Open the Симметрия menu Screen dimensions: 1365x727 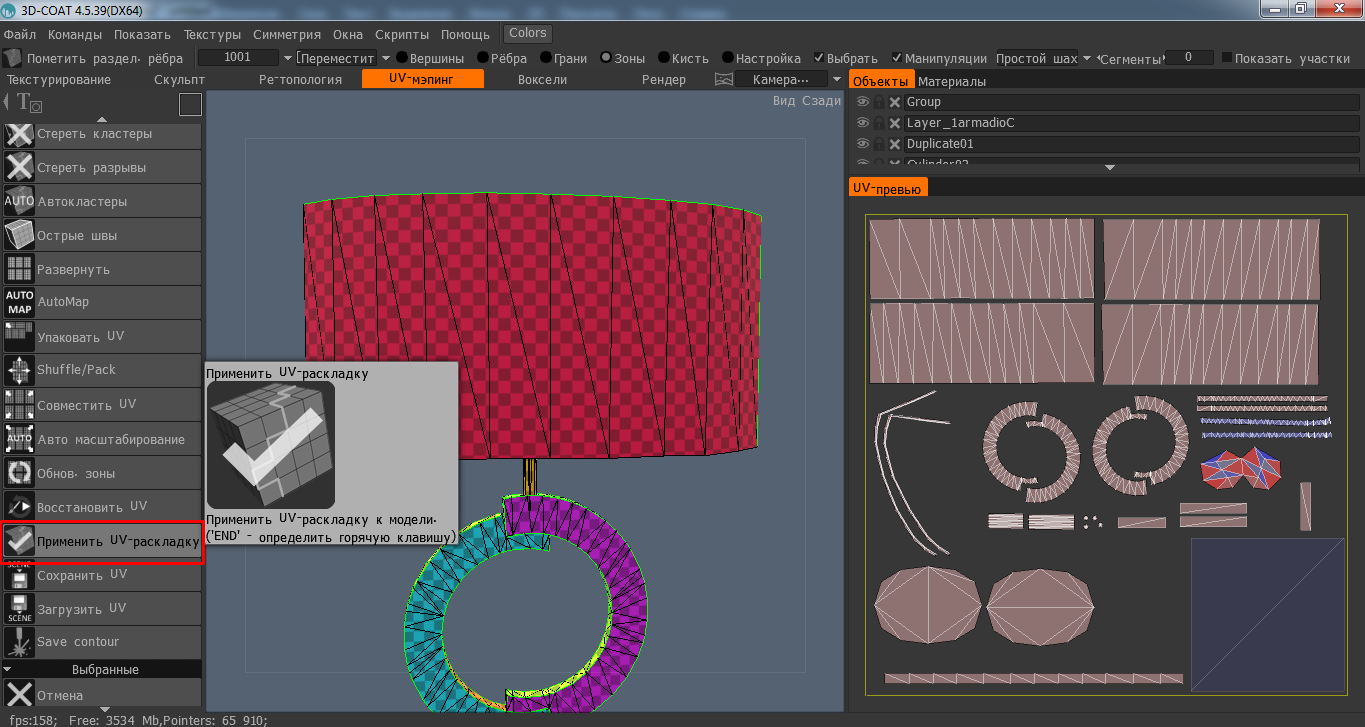click(287, 34)
